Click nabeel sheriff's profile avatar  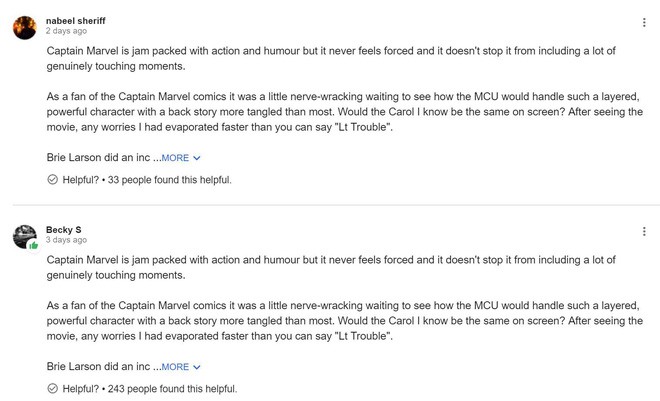pyautogui.click(x=24, y=28)
